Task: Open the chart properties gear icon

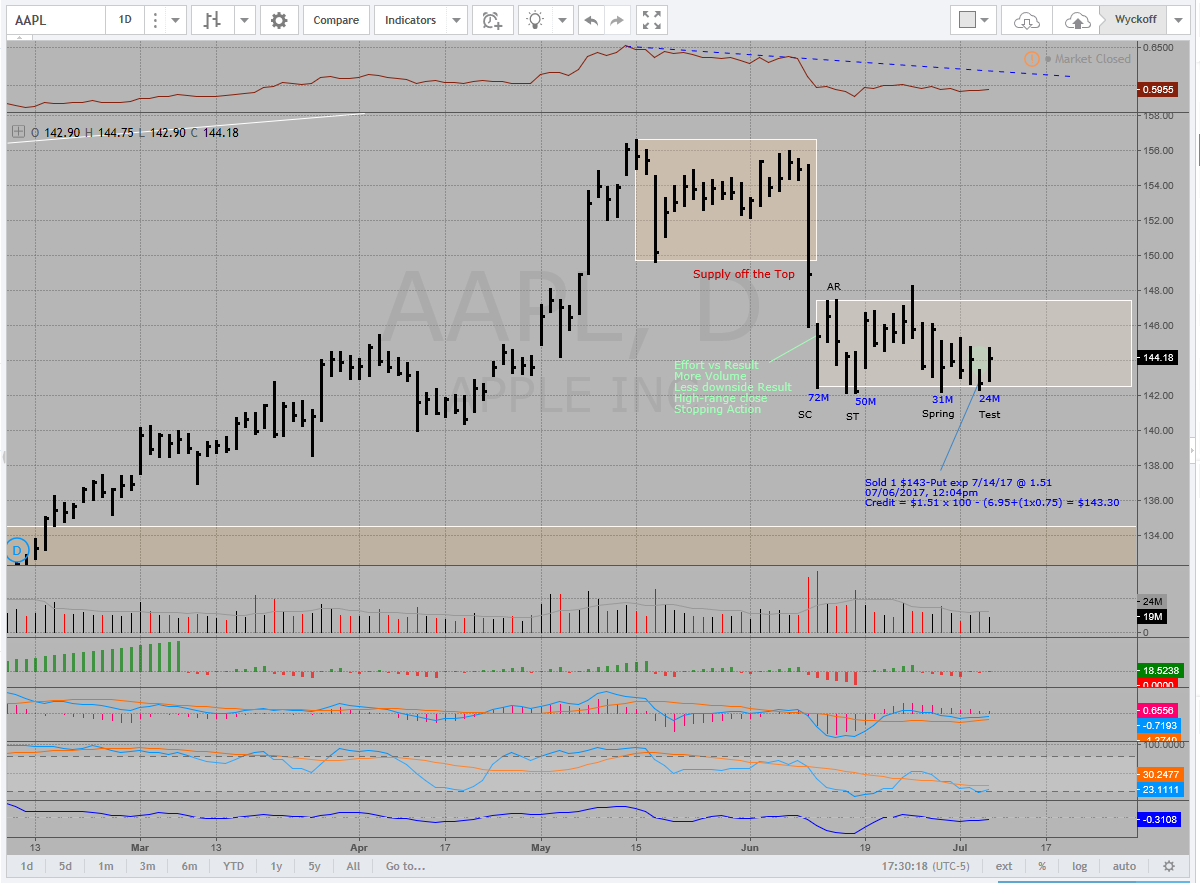Action: point(279,20)
